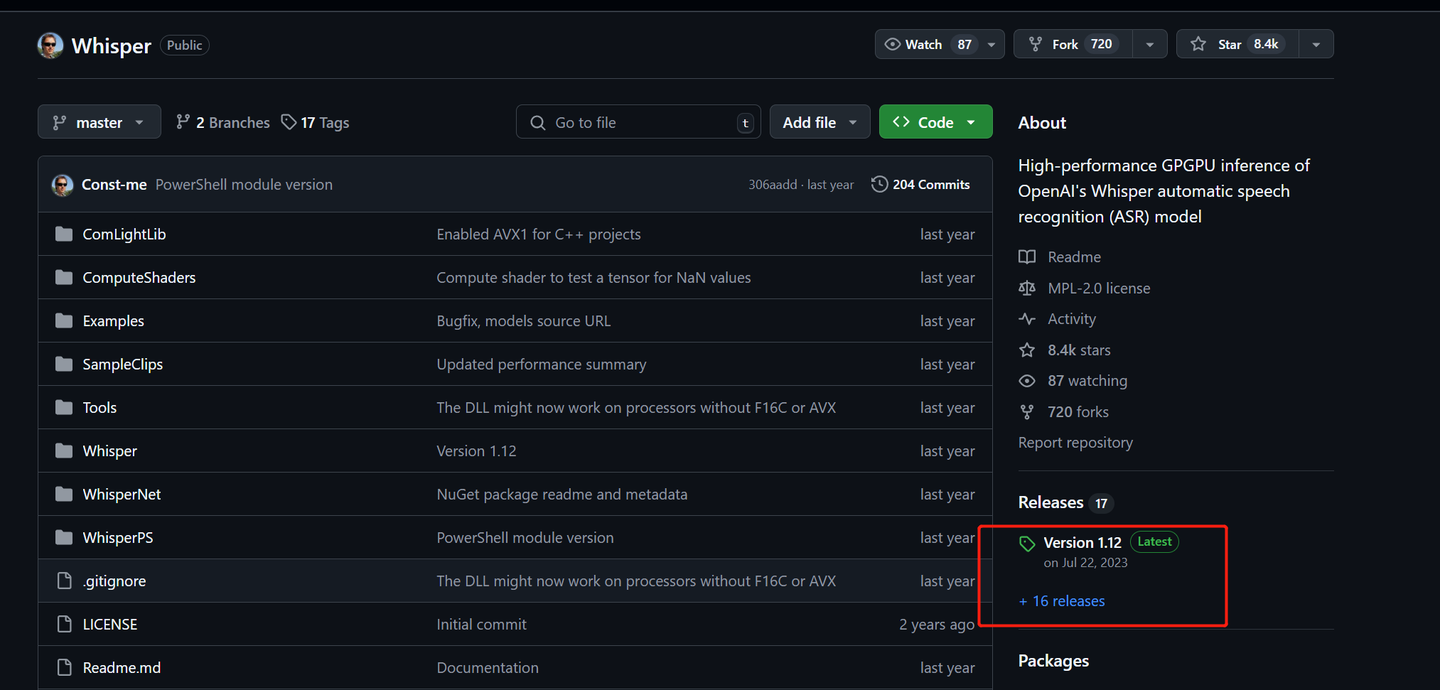The image size is (1440, 690).
Task: Click the Fork icon button
Action: click(x=1033, y=44)
